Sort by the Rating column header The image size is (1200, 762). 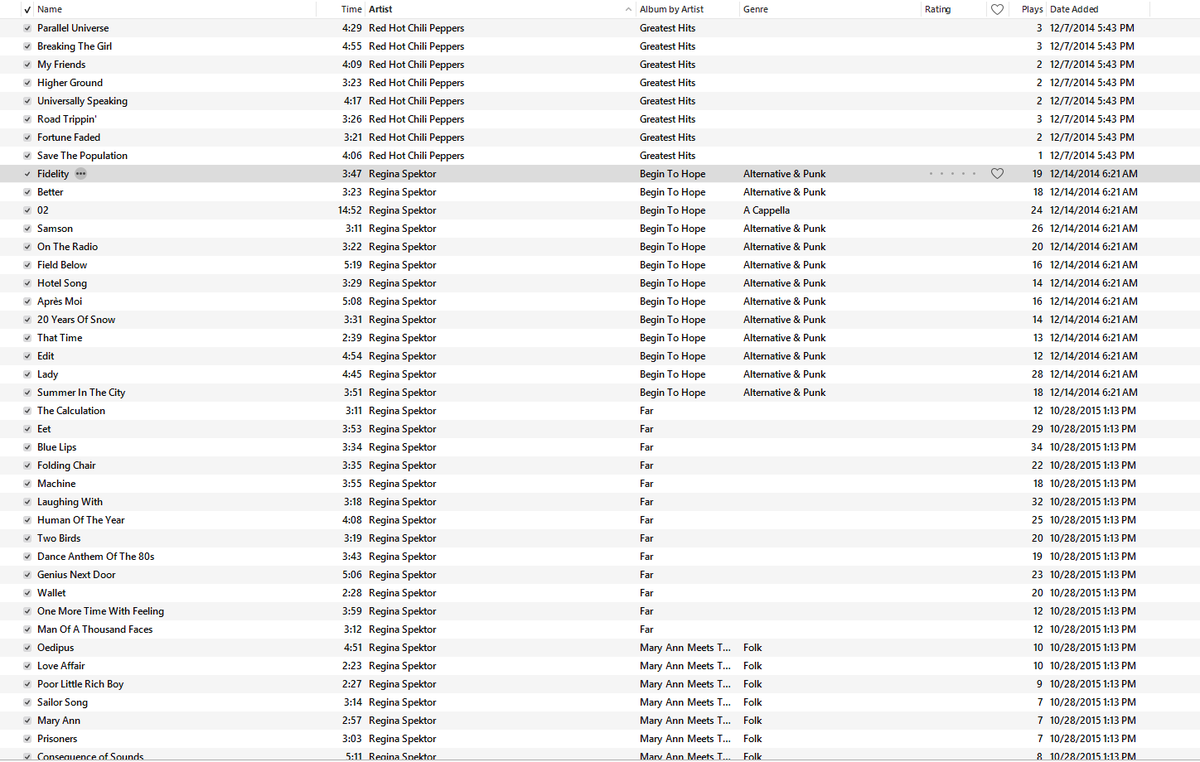pos(938,9)
